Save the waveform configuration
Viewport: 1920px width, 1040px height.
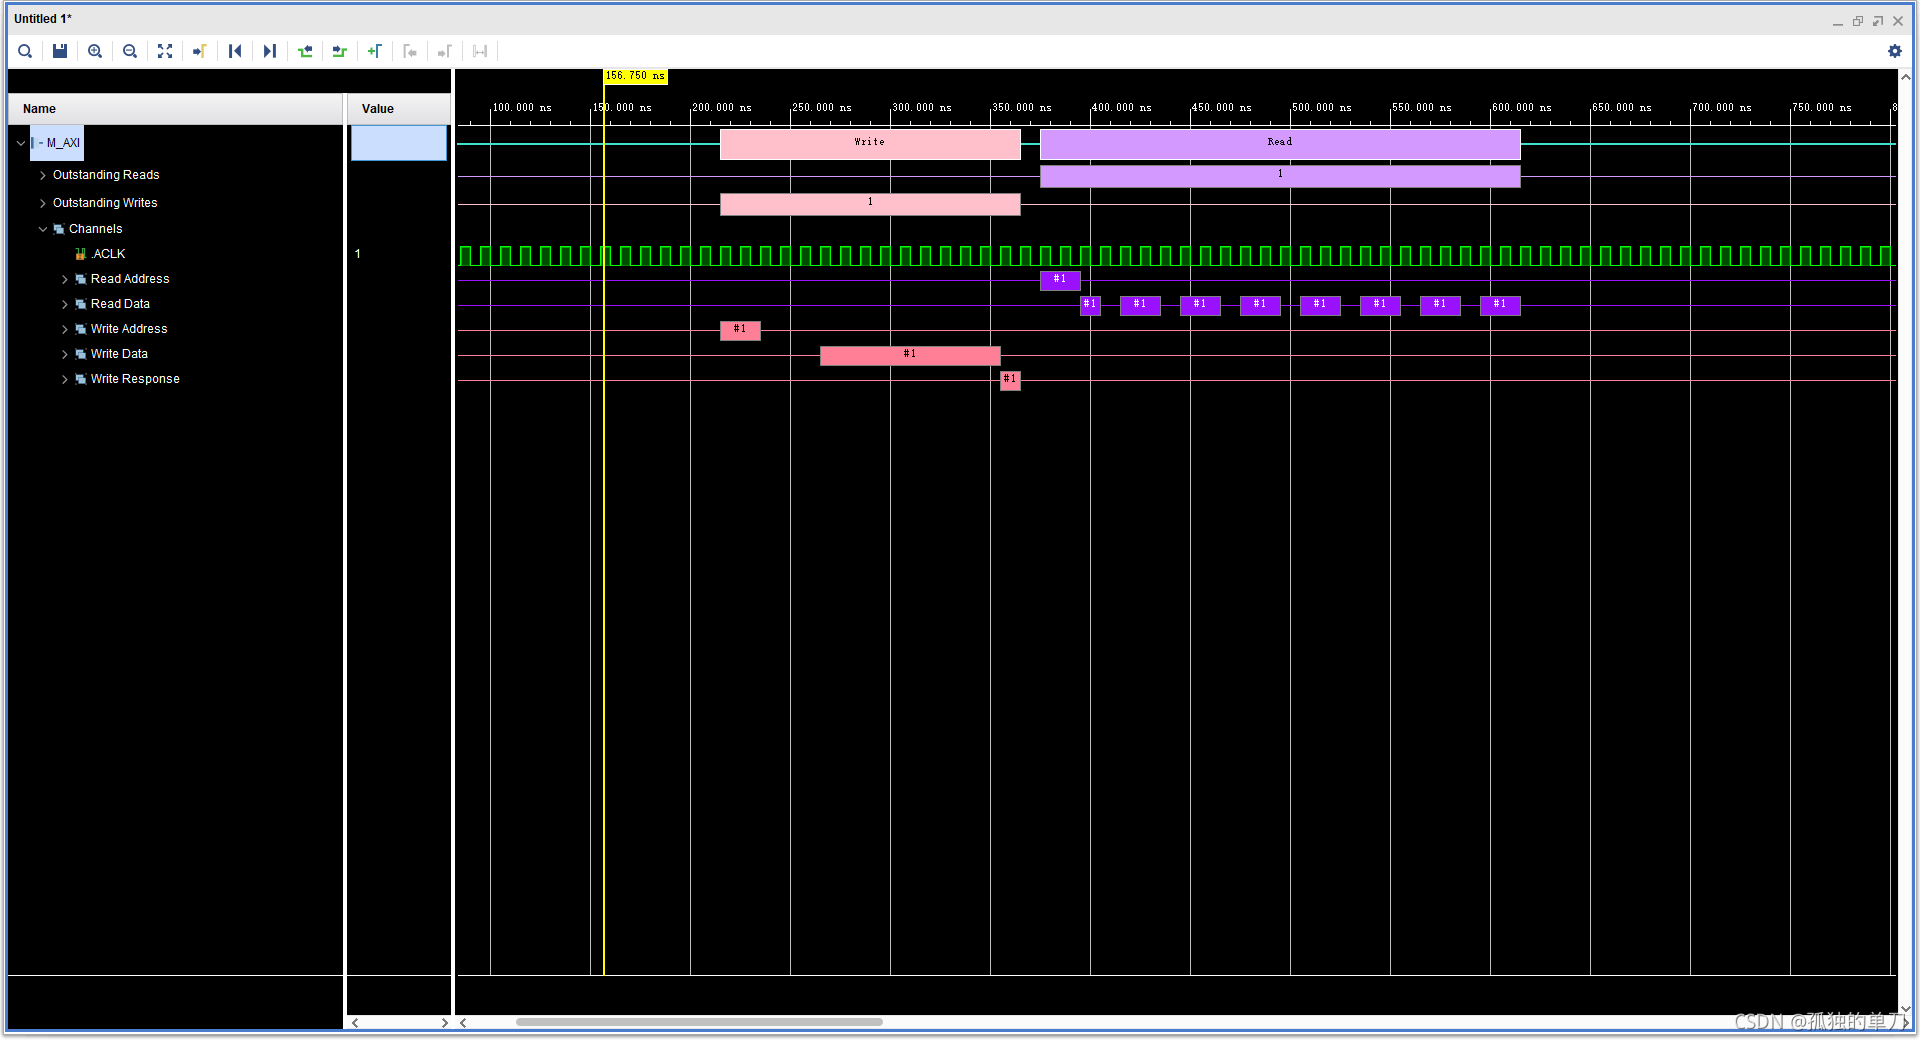pyautogui.click(x=59, y=51)
